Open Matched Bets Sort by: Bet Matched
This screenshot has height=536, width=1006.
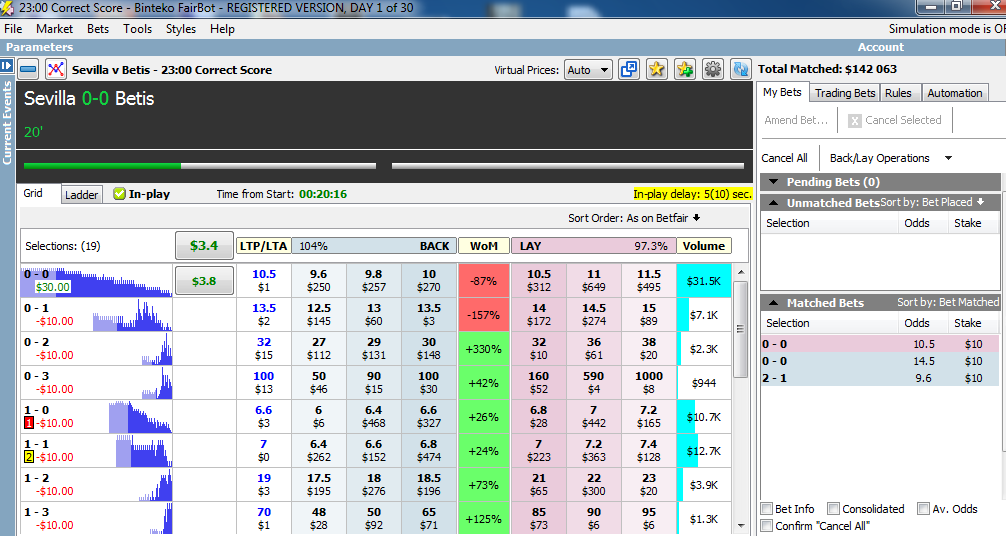coord(948,302)
